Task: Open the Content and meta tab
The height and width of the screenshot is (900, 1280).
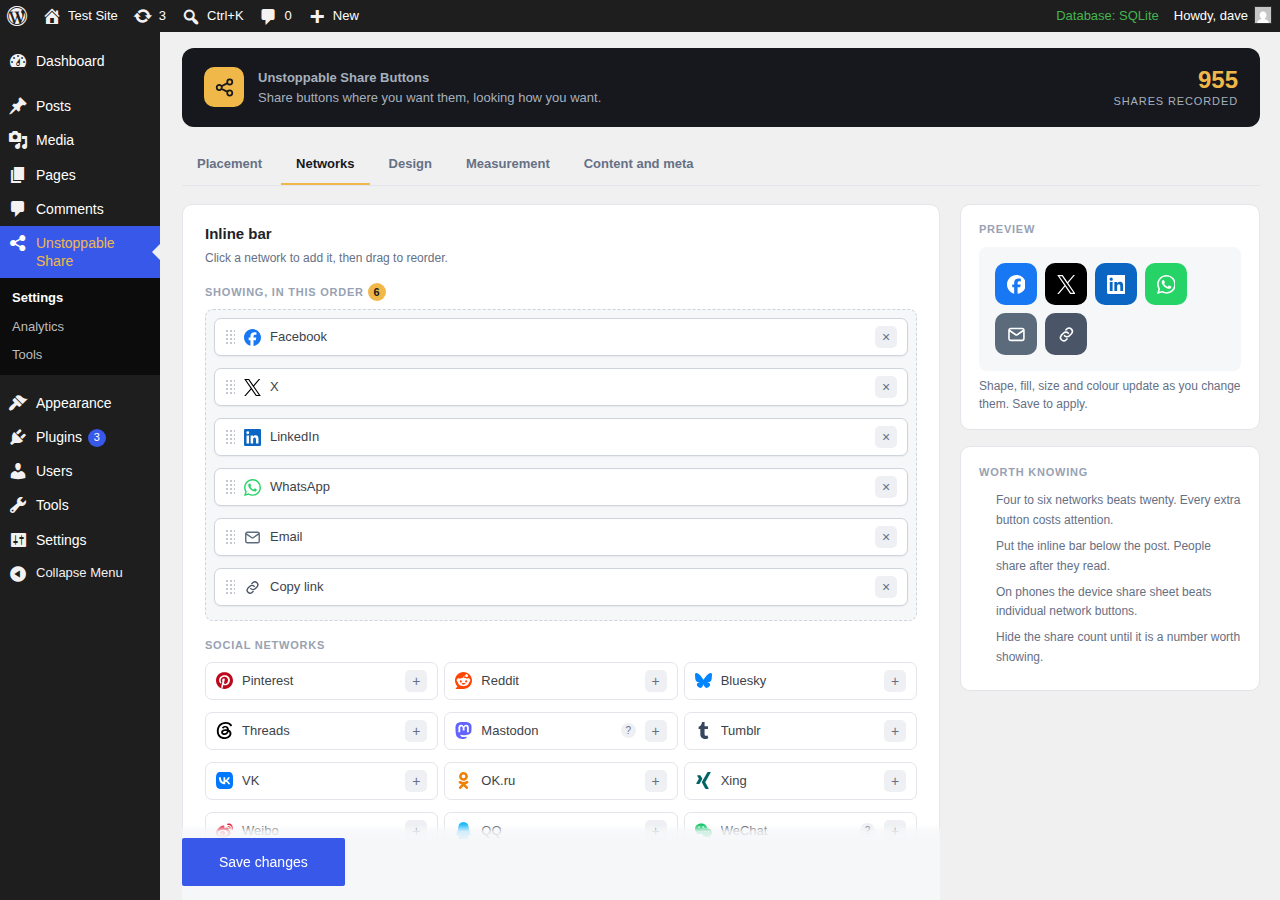Action: pyautogui.click(x=638, y=164)
